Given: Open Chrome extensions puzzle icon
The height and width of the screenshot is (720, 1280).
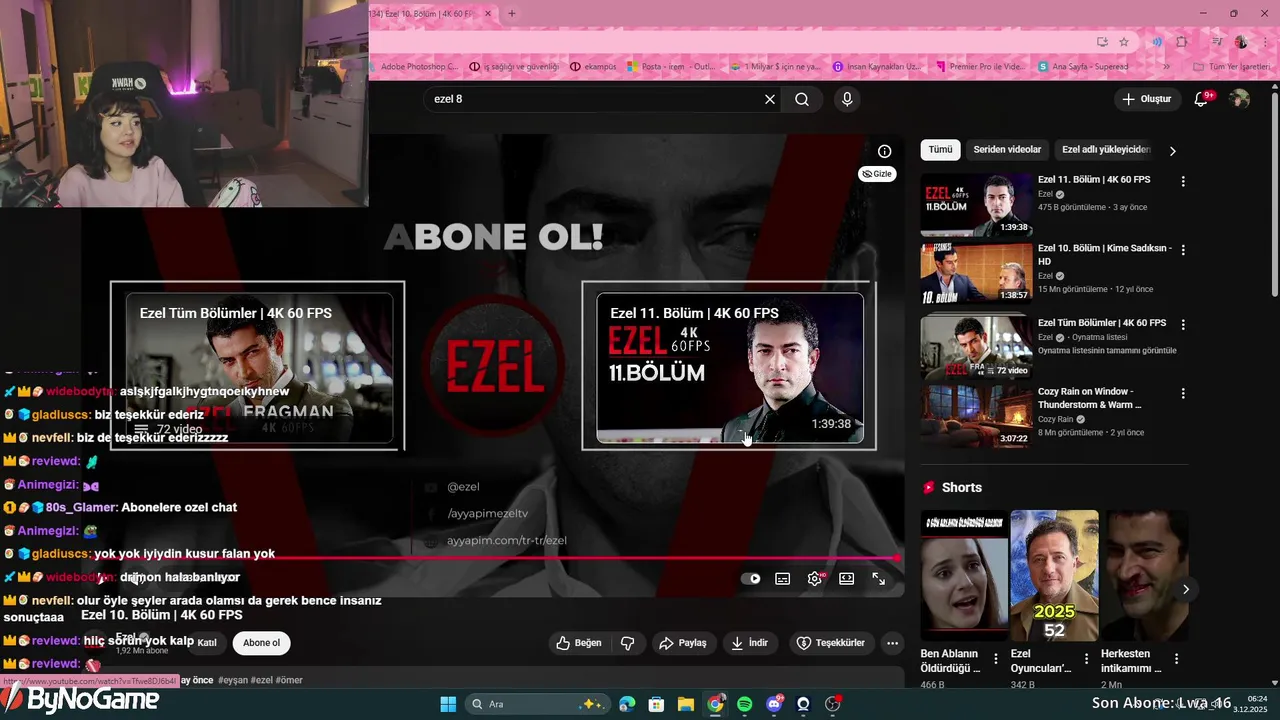Looking at the screenshot, I should pyautogui.click(x=1182, y=42).
